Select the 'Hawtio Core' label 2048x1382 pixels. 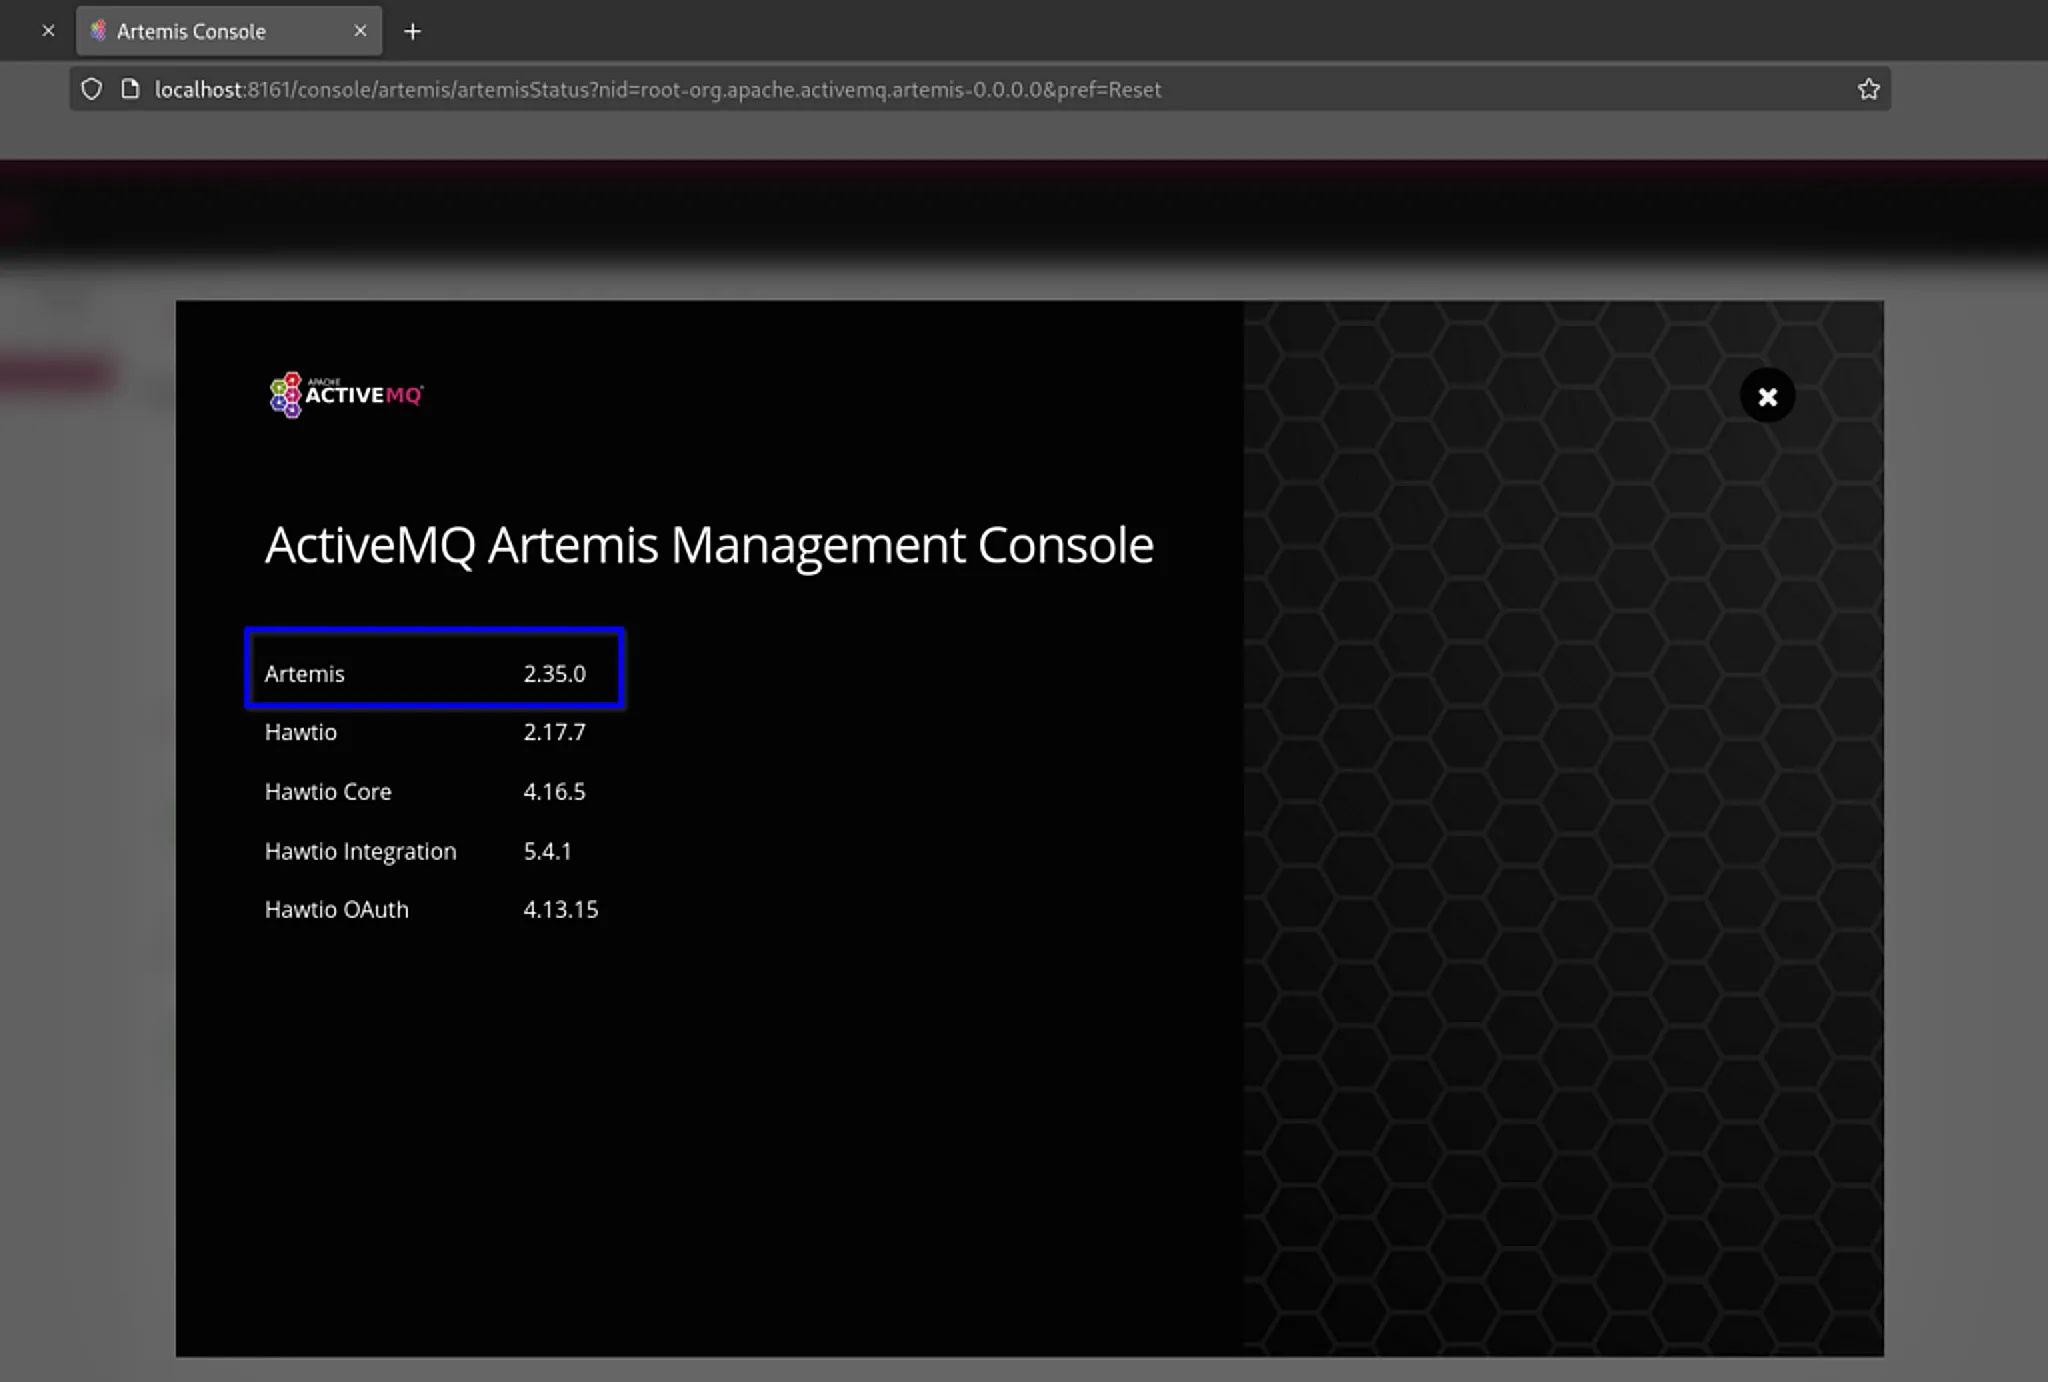328,792
